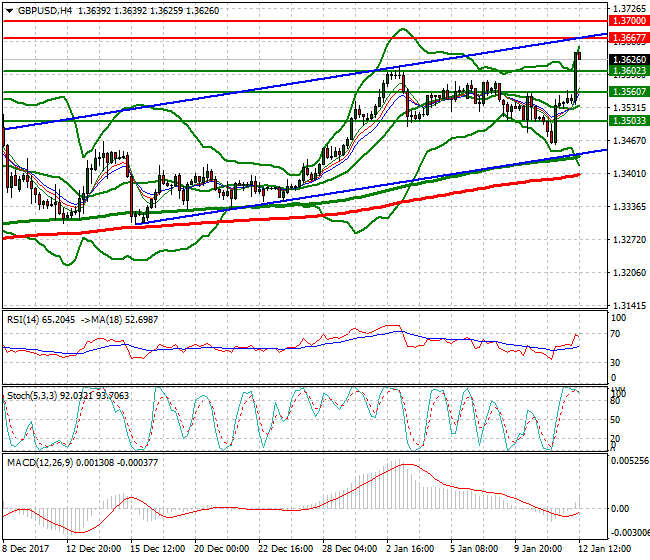This screenshot has height=560, width=650.
Task: Click the 12 Jan 12:00 time axis label
Action: pyautogui.click(x=604, y=548)
